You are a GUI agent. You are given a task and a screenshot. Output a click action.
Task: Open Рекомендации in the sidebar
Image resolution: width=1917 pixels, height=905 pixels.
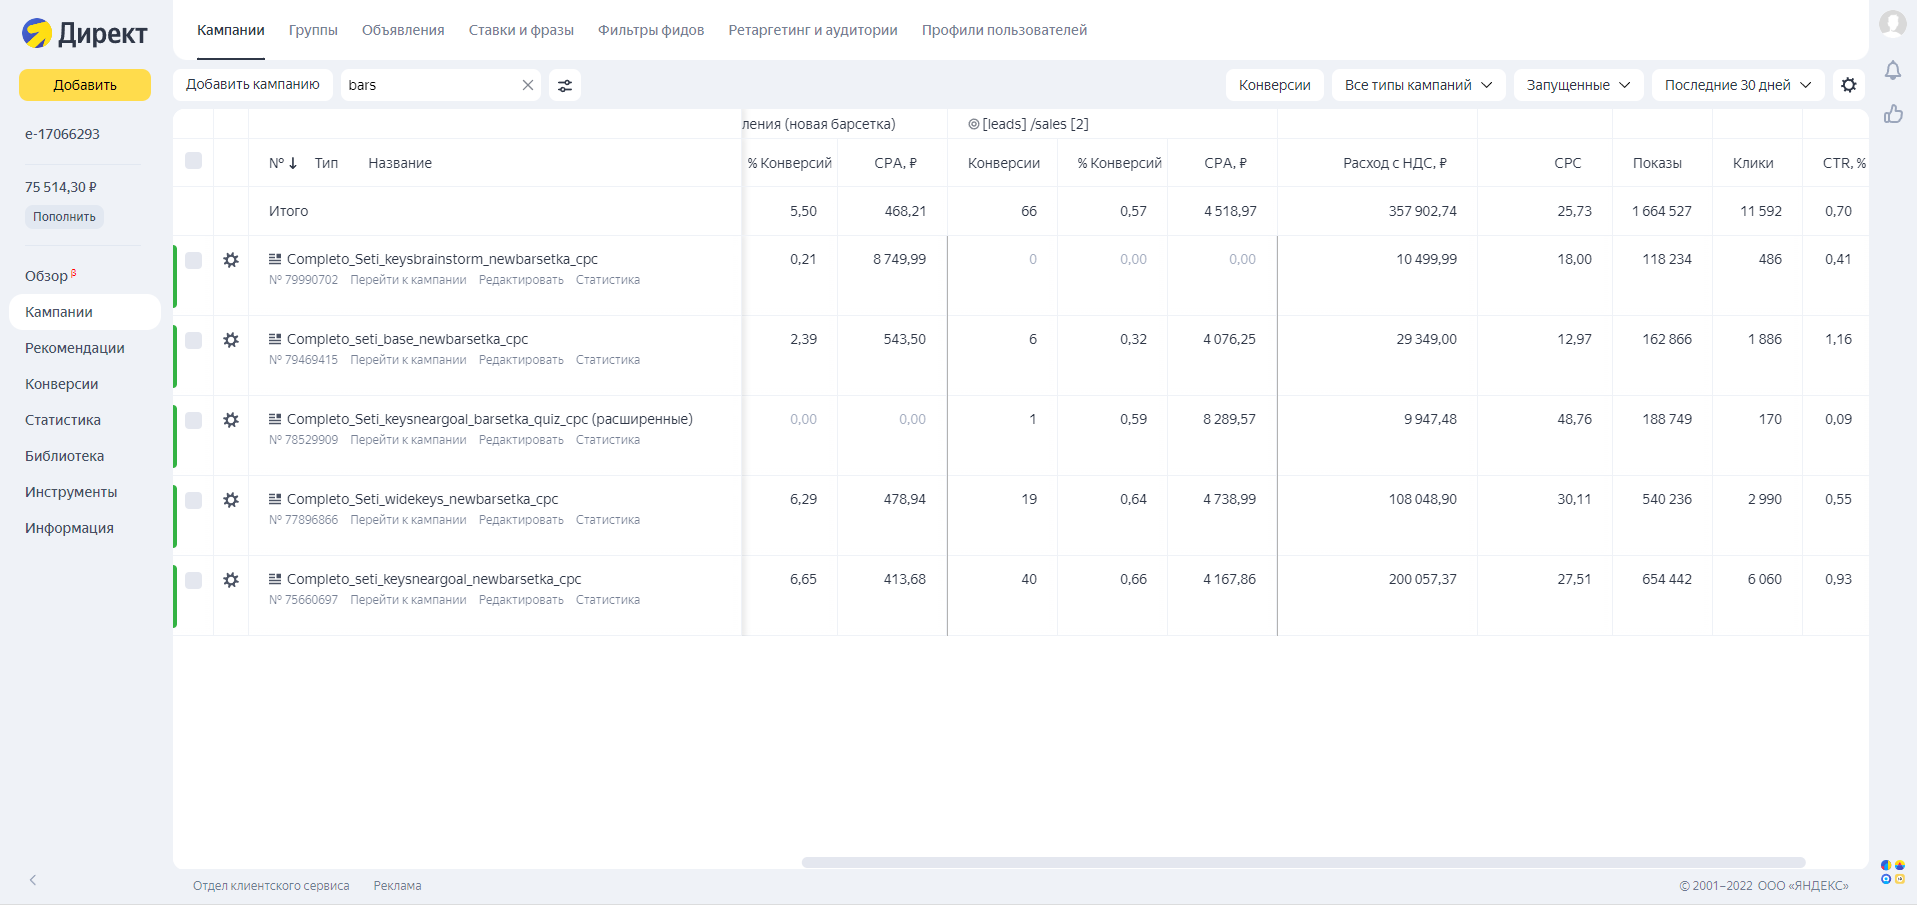(75, 348)
